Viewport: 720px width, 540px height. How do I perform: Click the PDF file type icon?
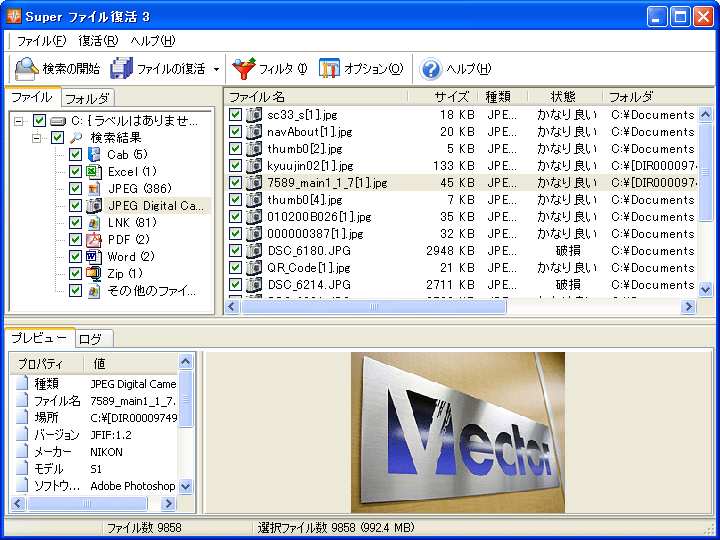(x=94, y=239)
